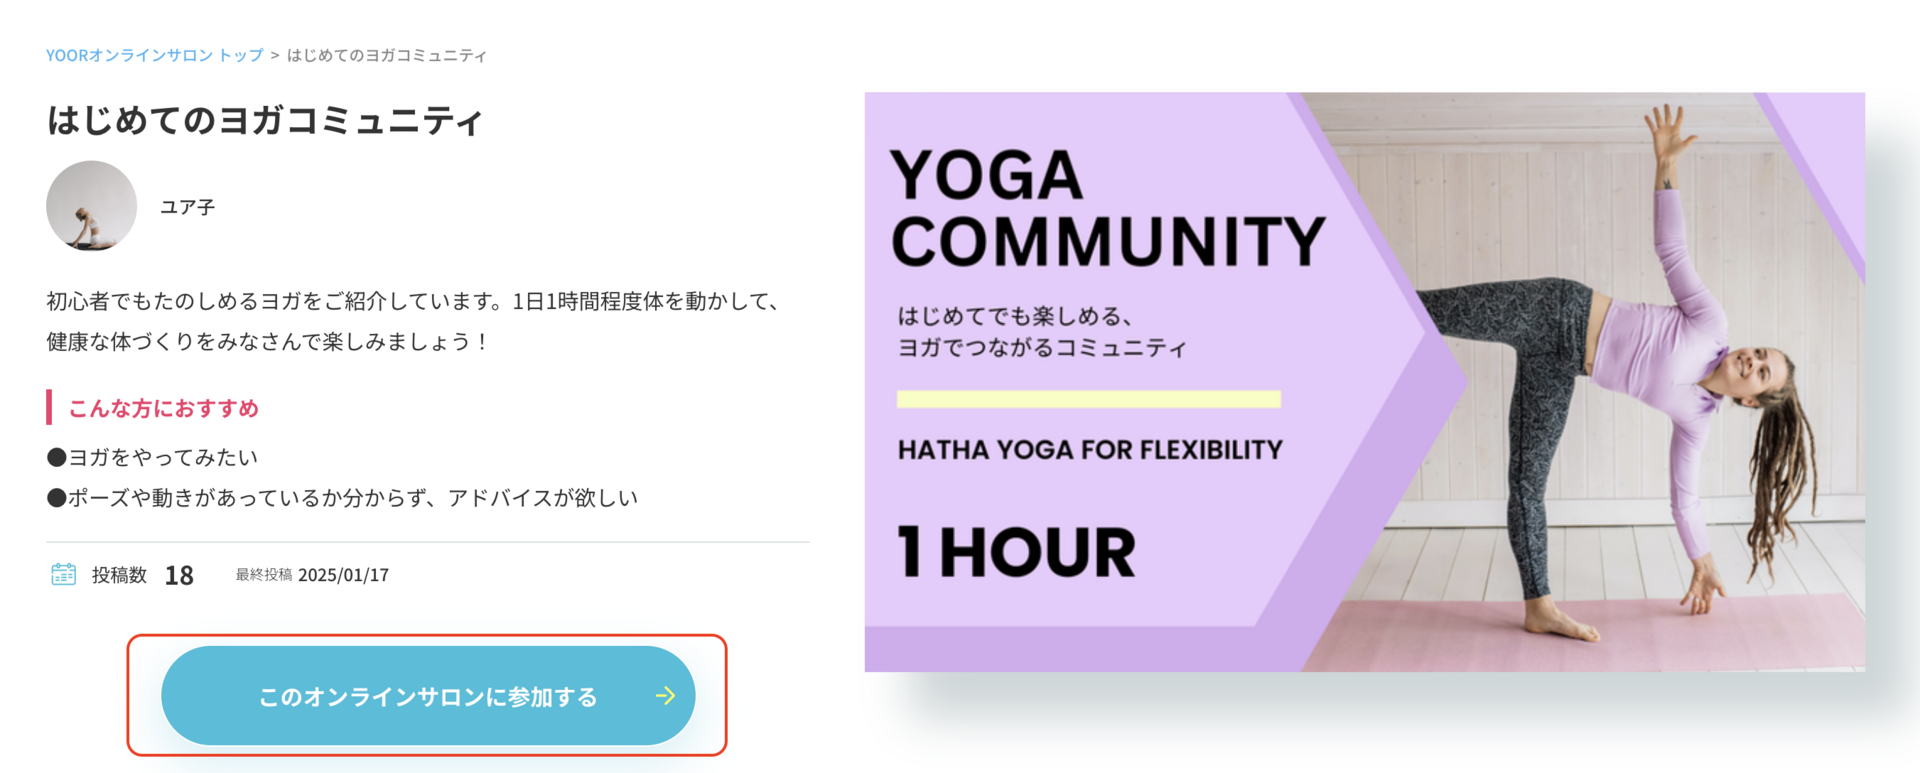The height and width of the screenshot is (773, 1920).
Task: Click the yellow bar in the banner
Action: coord(1089,399)
